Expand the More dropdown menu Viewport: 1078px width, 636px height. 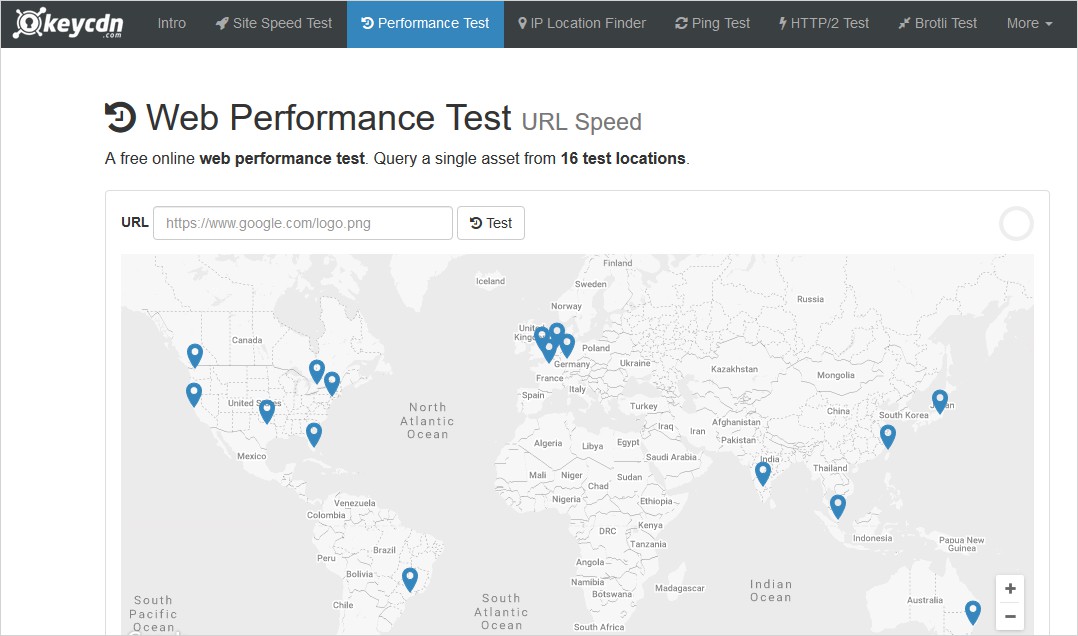[1029, 24]
